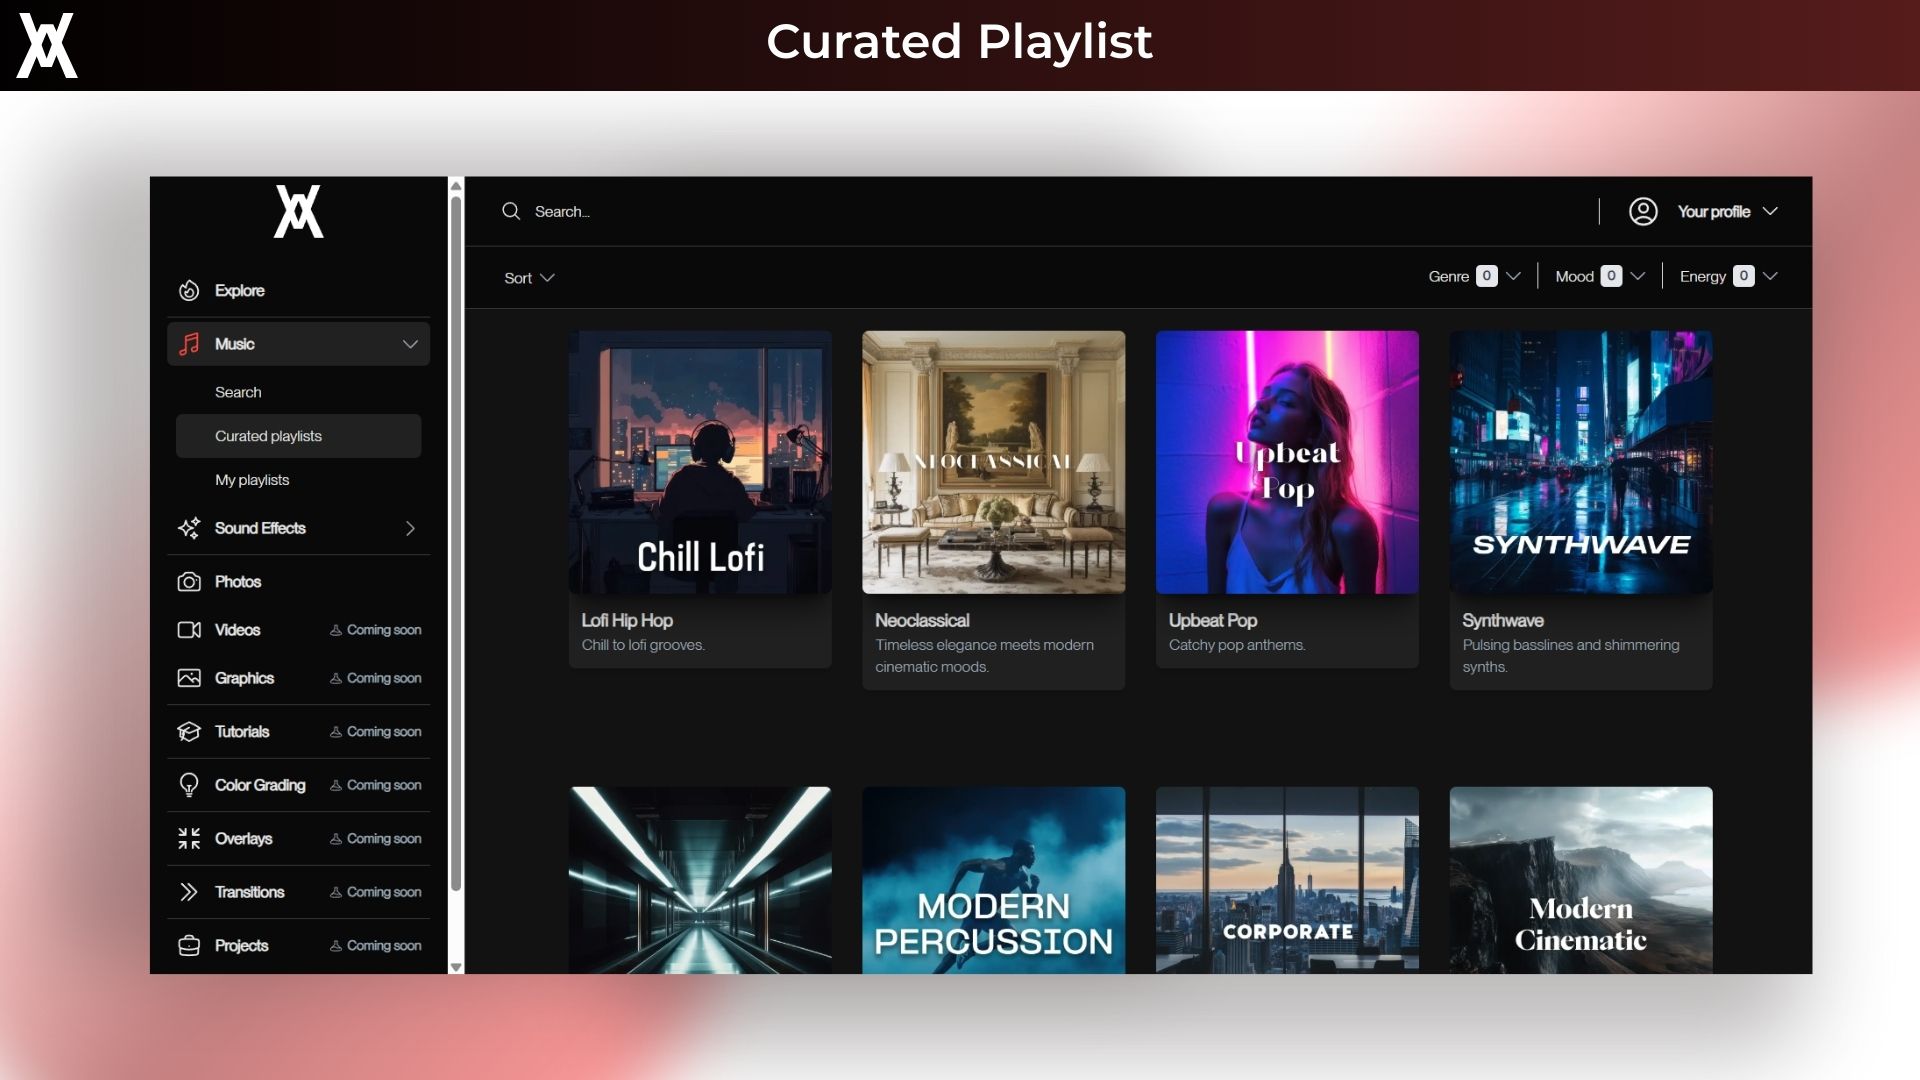Screen dimensions: 1920x1080
Task: Expand the Sound Effects submenu arrow
Action: point(410,528)
